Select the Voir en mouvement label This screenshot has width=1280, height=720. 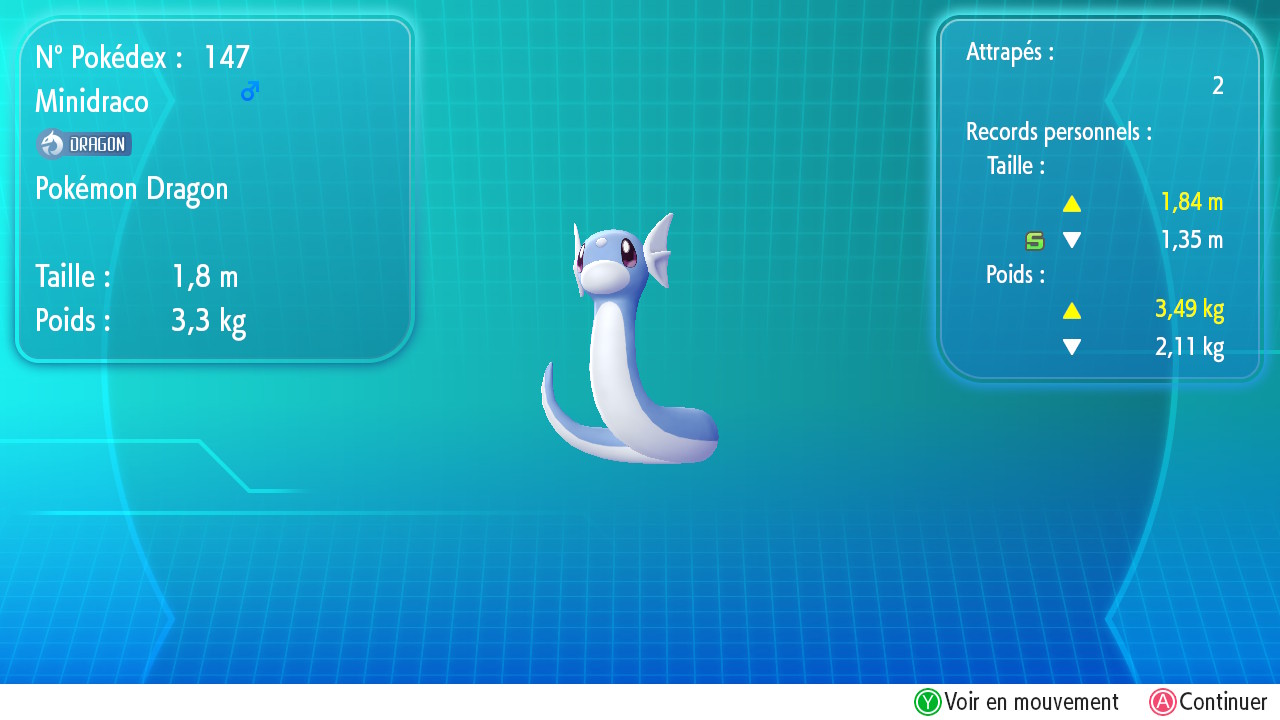1031,702
